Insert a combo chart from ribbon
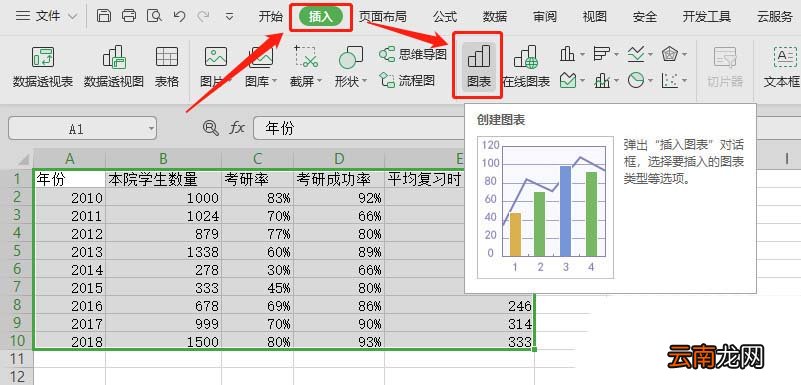 [602, 80]
